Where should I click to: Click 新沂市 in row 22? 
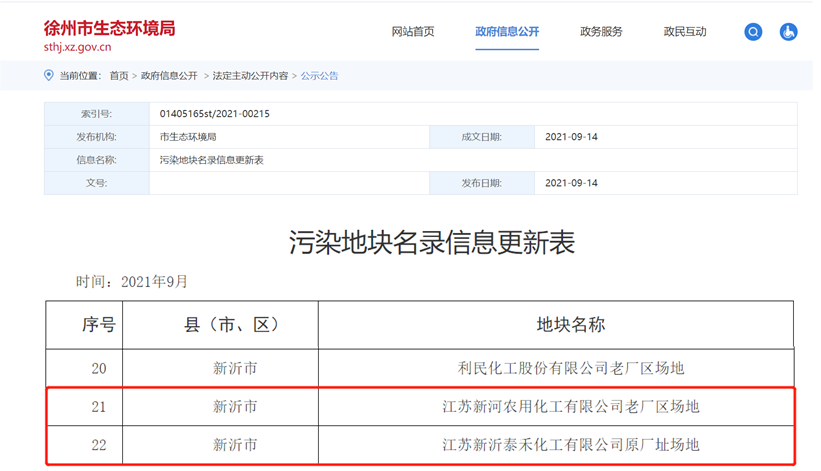235,445
